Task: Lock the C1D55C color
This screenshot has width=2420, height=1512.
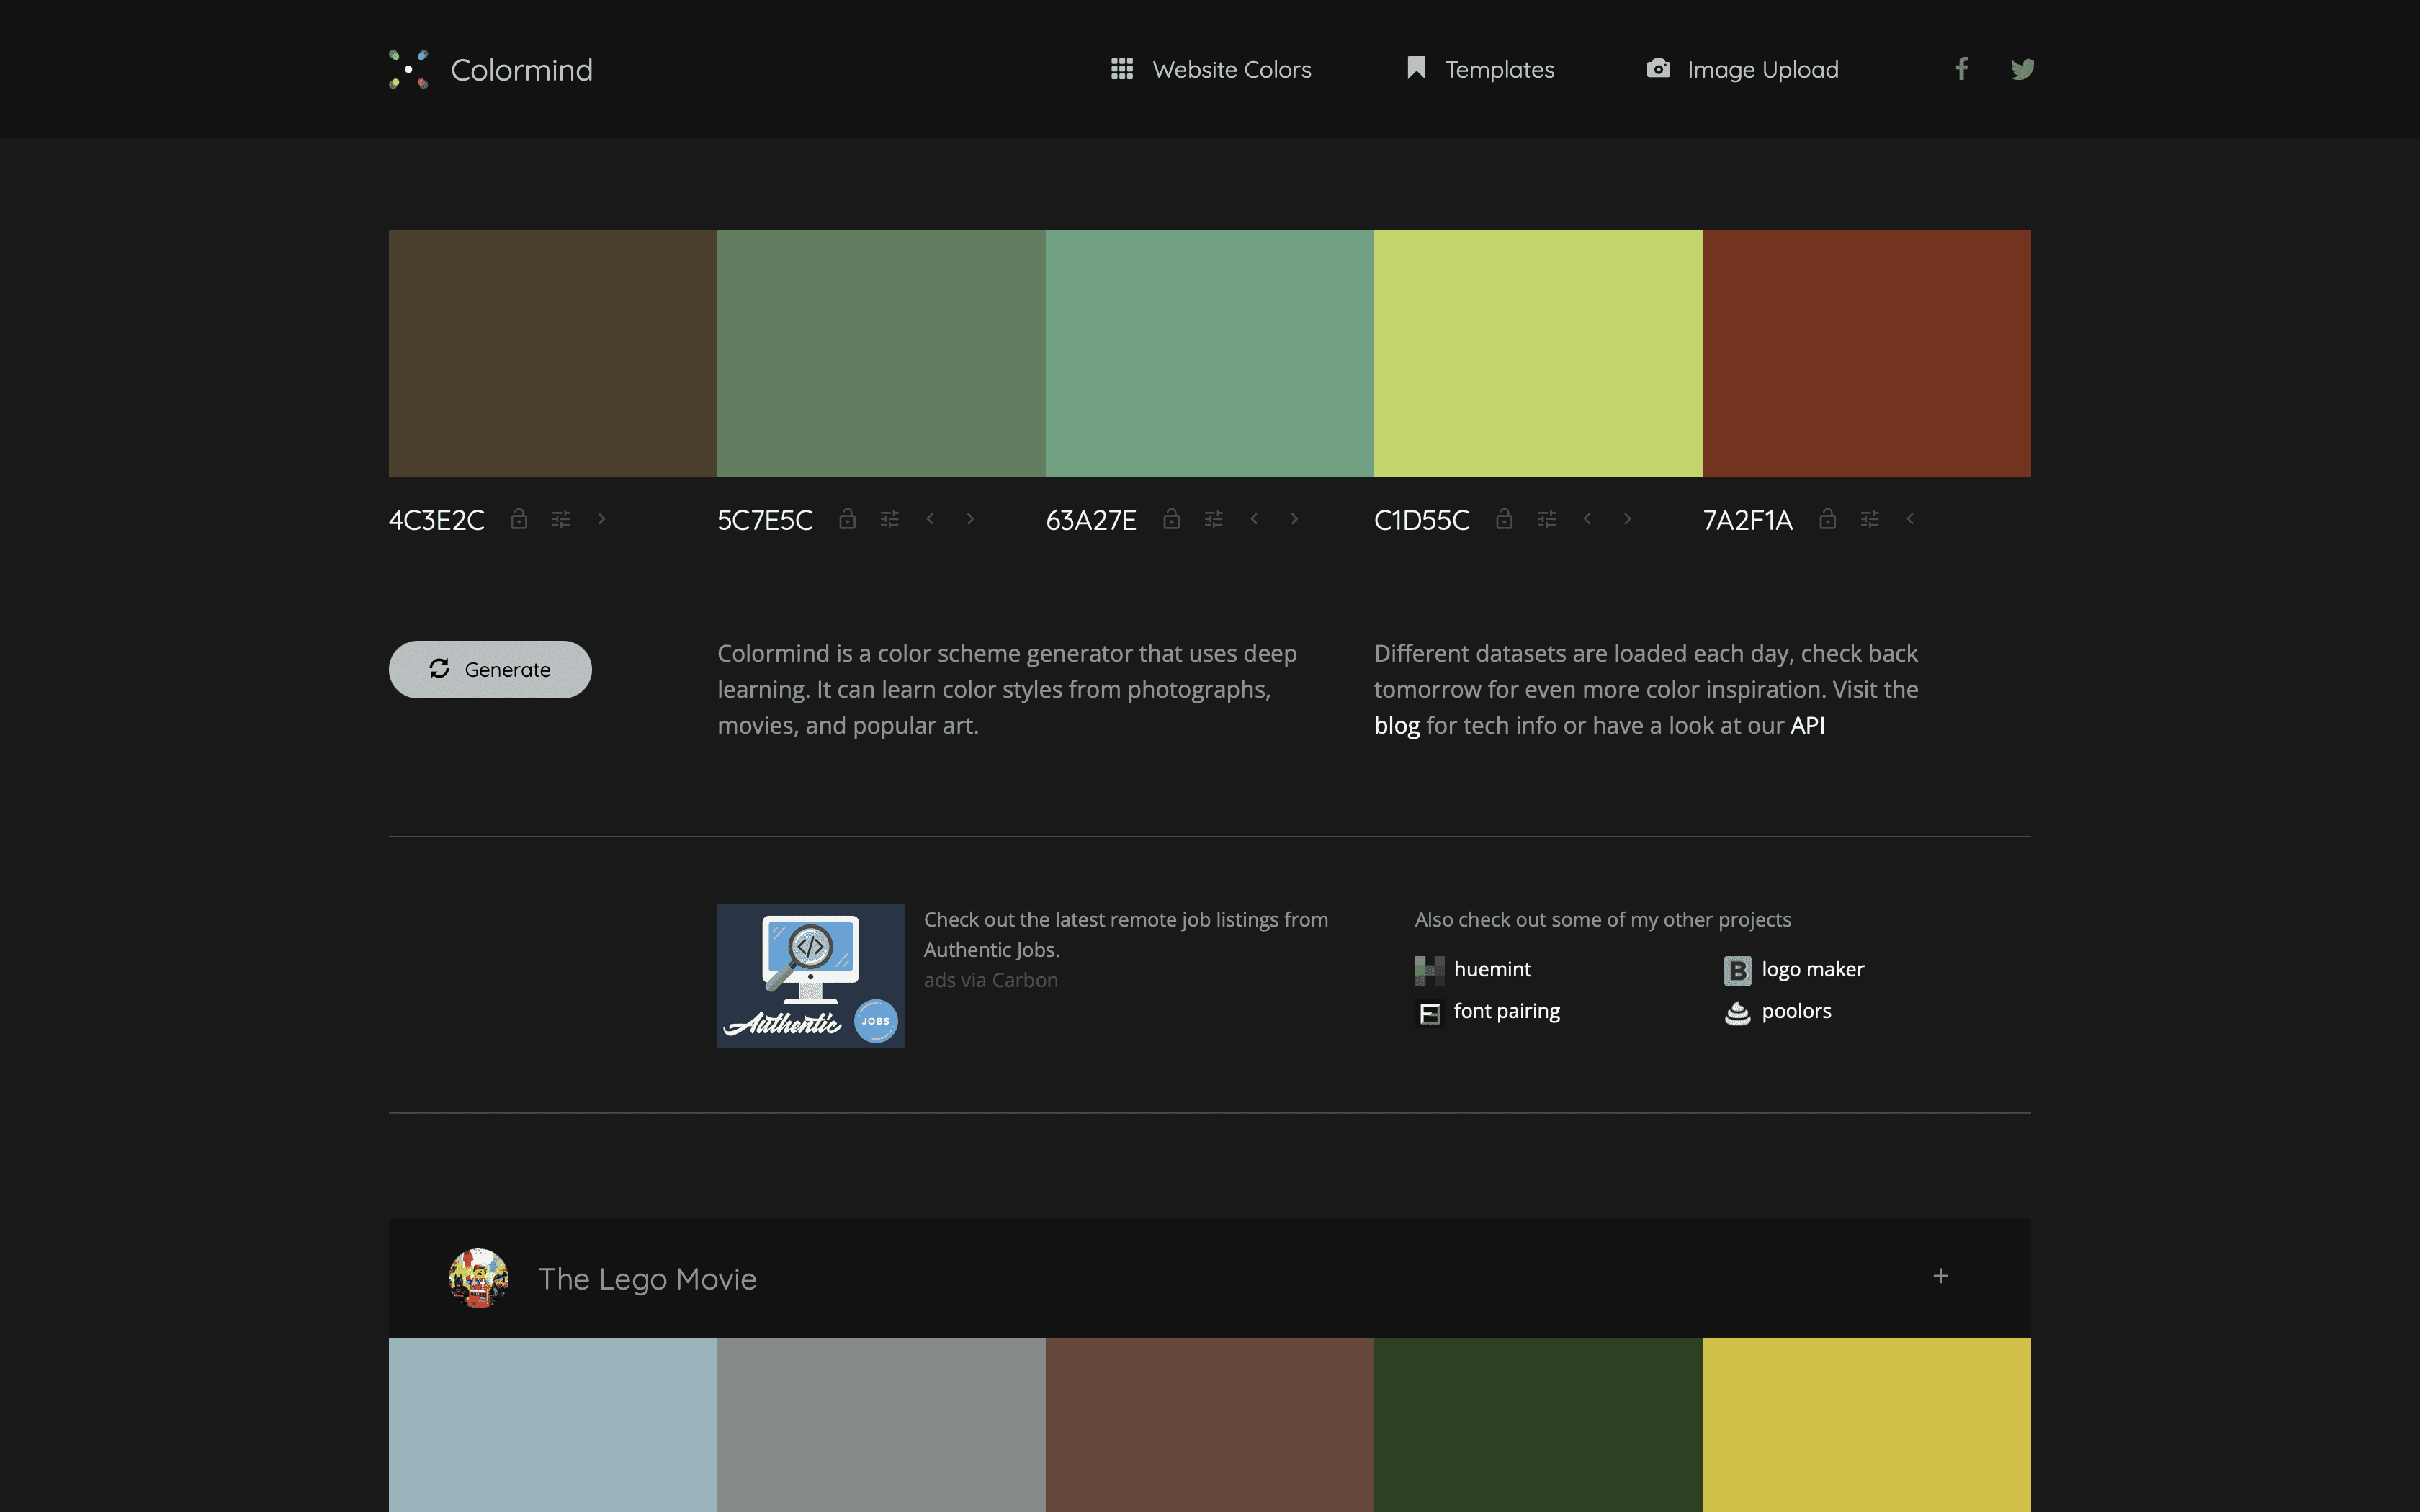Action: 1504,518
